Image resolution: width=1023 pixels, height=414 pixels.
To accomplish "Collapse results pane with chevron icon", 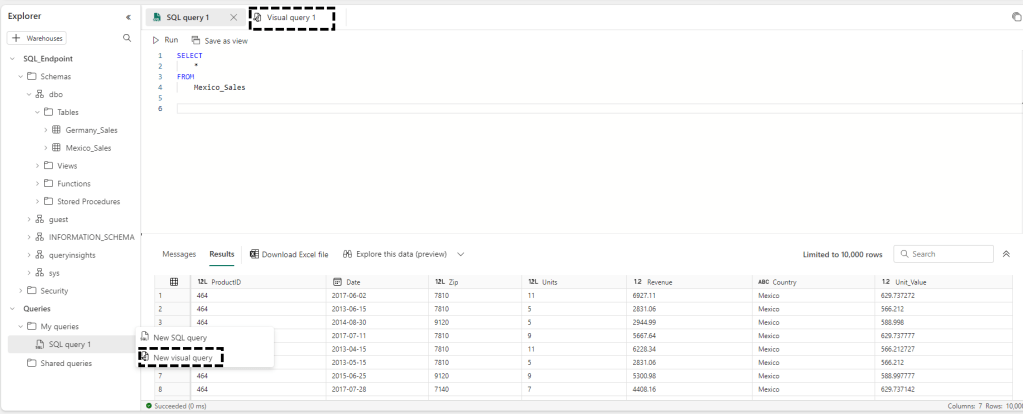I will tap(1006, 254).
